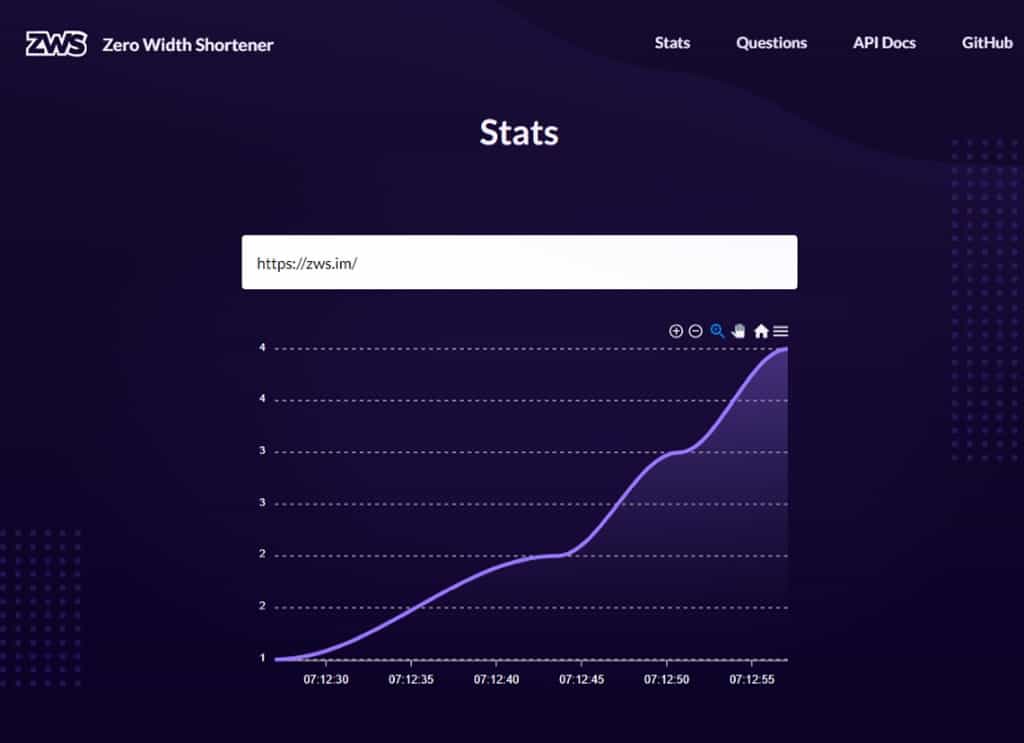Select the hand panning tool

[x=739, y=331]
